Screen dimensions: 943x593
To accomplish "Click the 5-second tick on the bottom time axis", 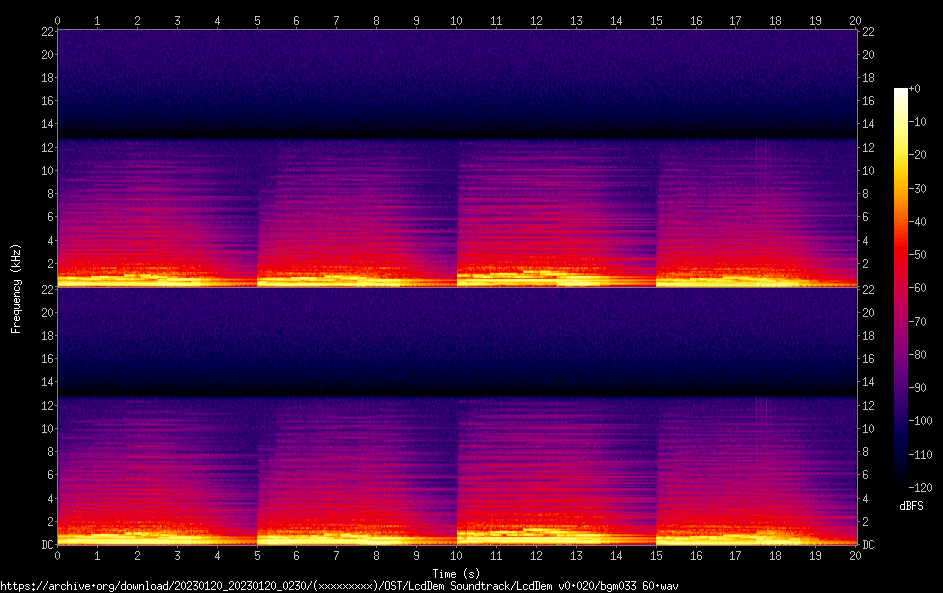I will [x=257, y=555].
